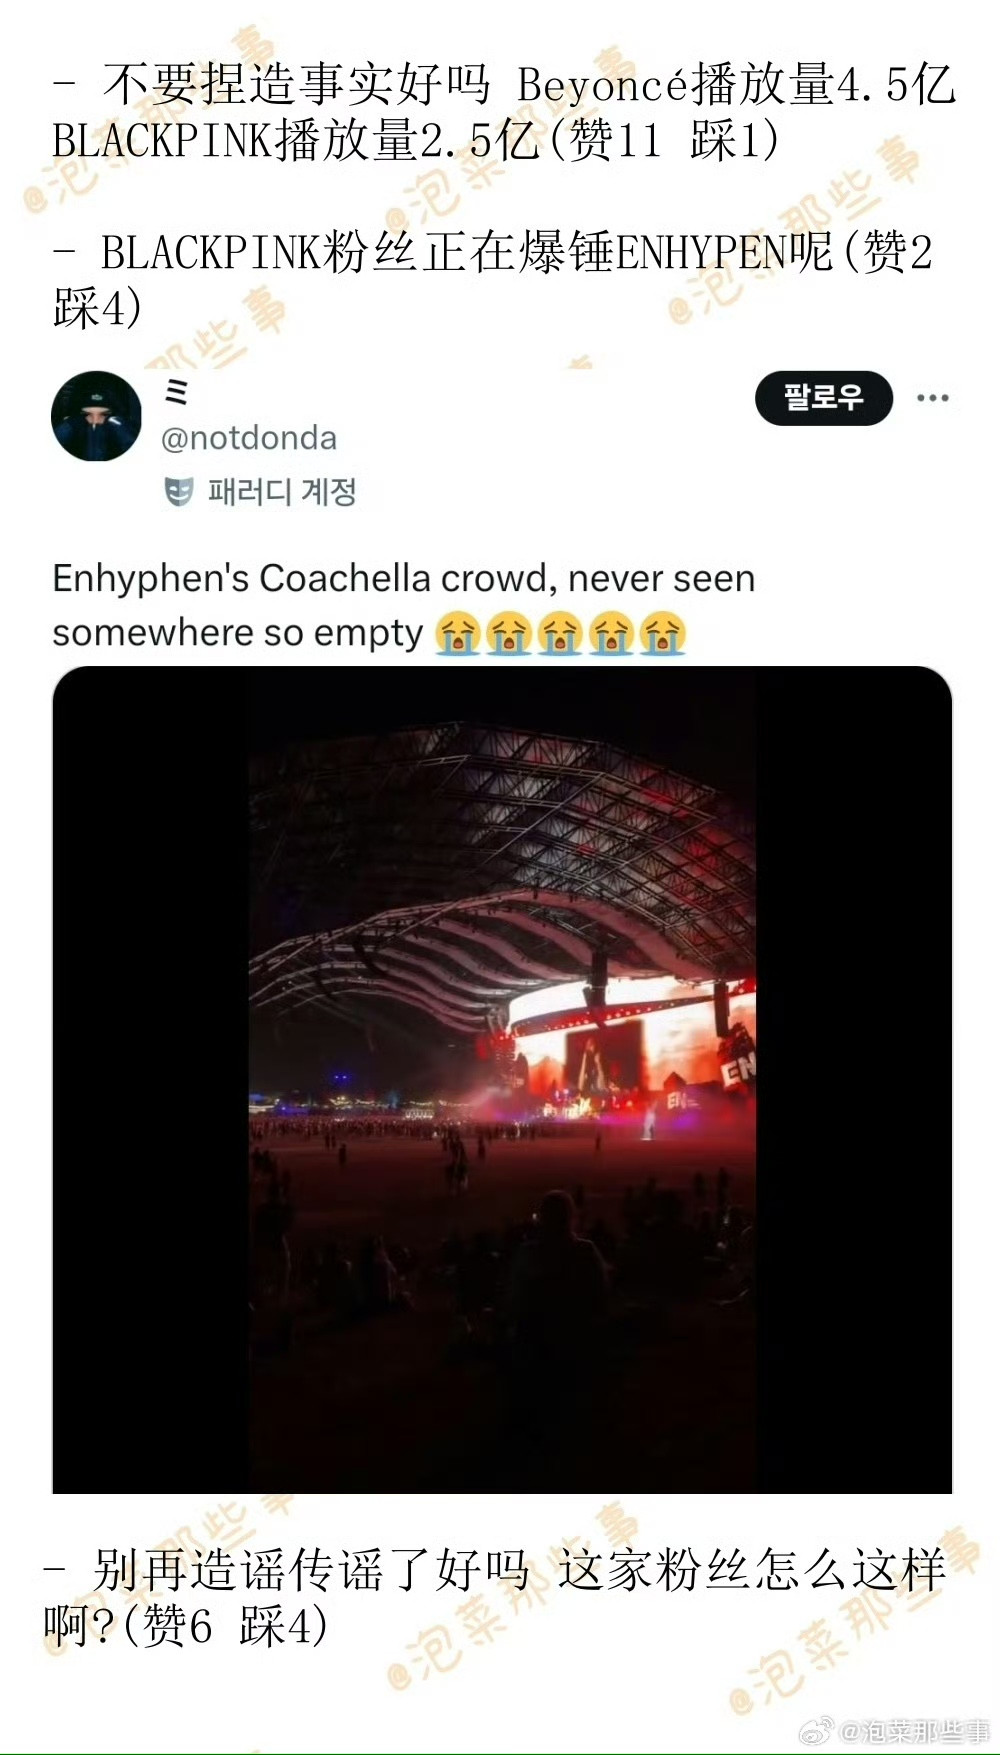
Task: Click the last crying emoji
Action: pyautogui.click(x=662, y=634)
